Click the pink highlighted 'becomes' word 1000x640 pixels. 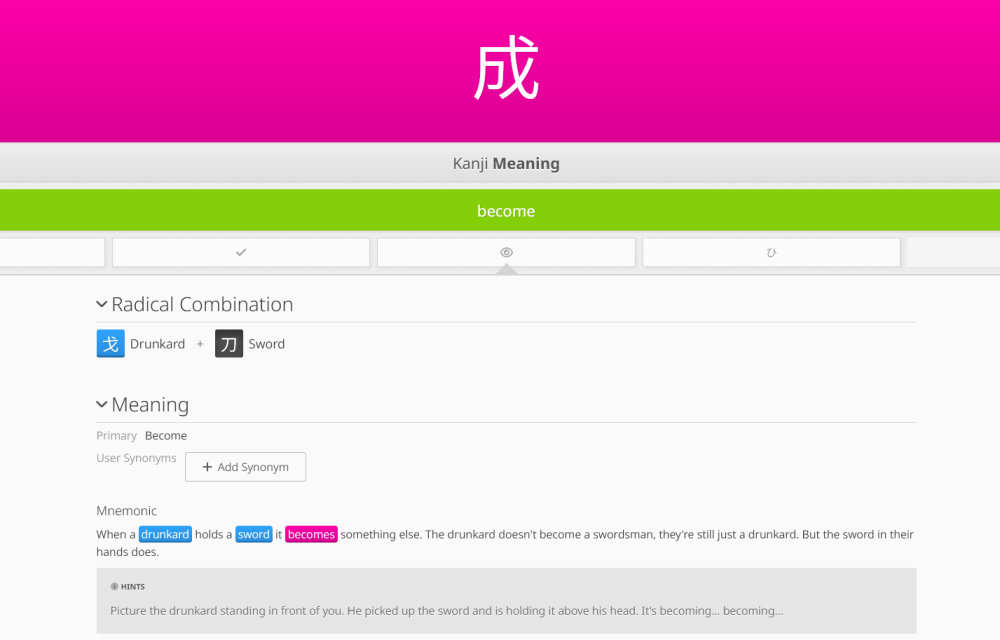[x=311, y=535]
